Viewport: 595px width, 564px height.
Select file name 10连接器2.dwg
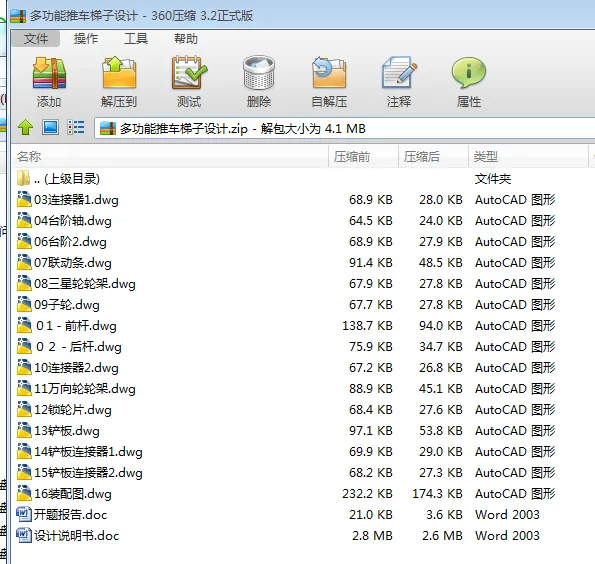point(76,368)
